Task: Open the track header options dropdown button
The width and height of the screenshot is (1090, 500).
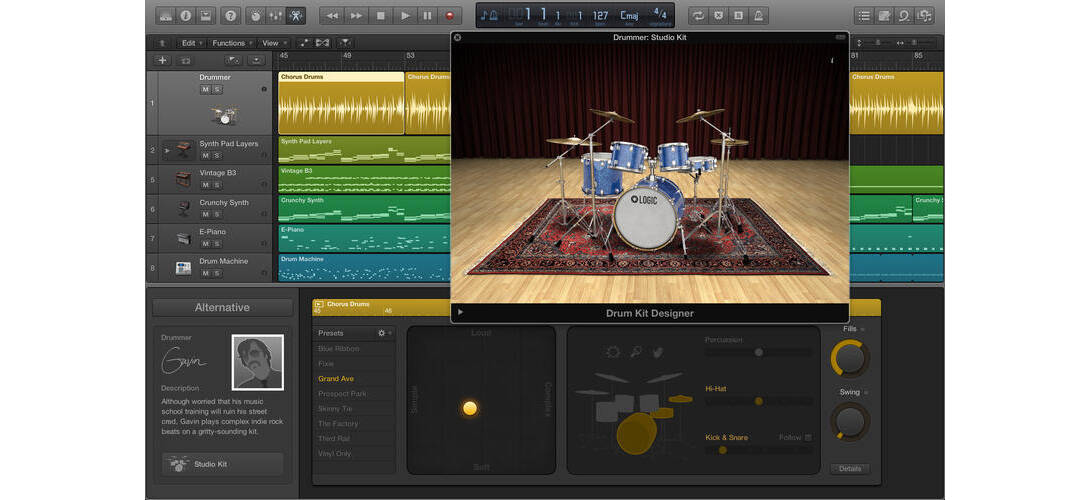Action: (x=257, y=61)
